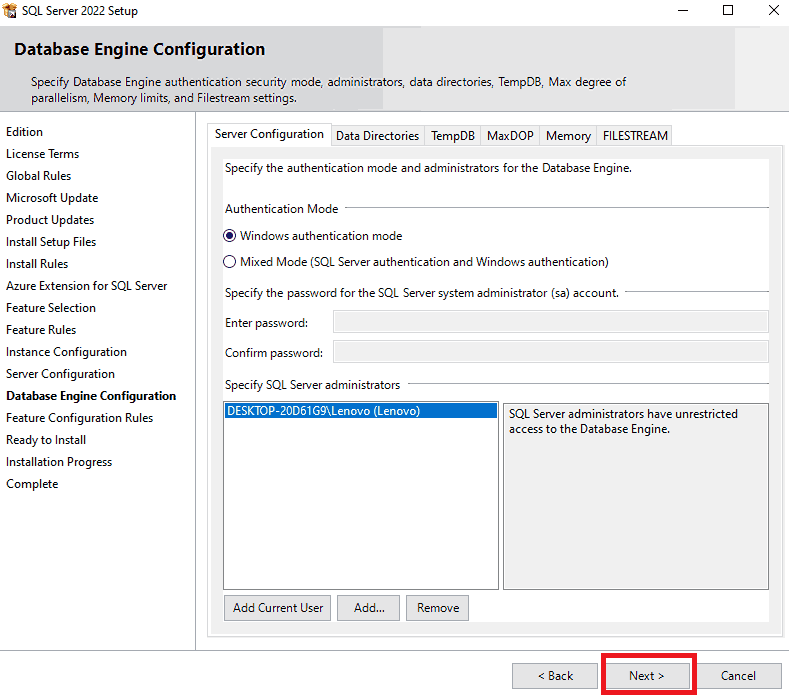Select the Server Configuration tab
Viewport: 789px width, 696px height.
pos(269,134)
